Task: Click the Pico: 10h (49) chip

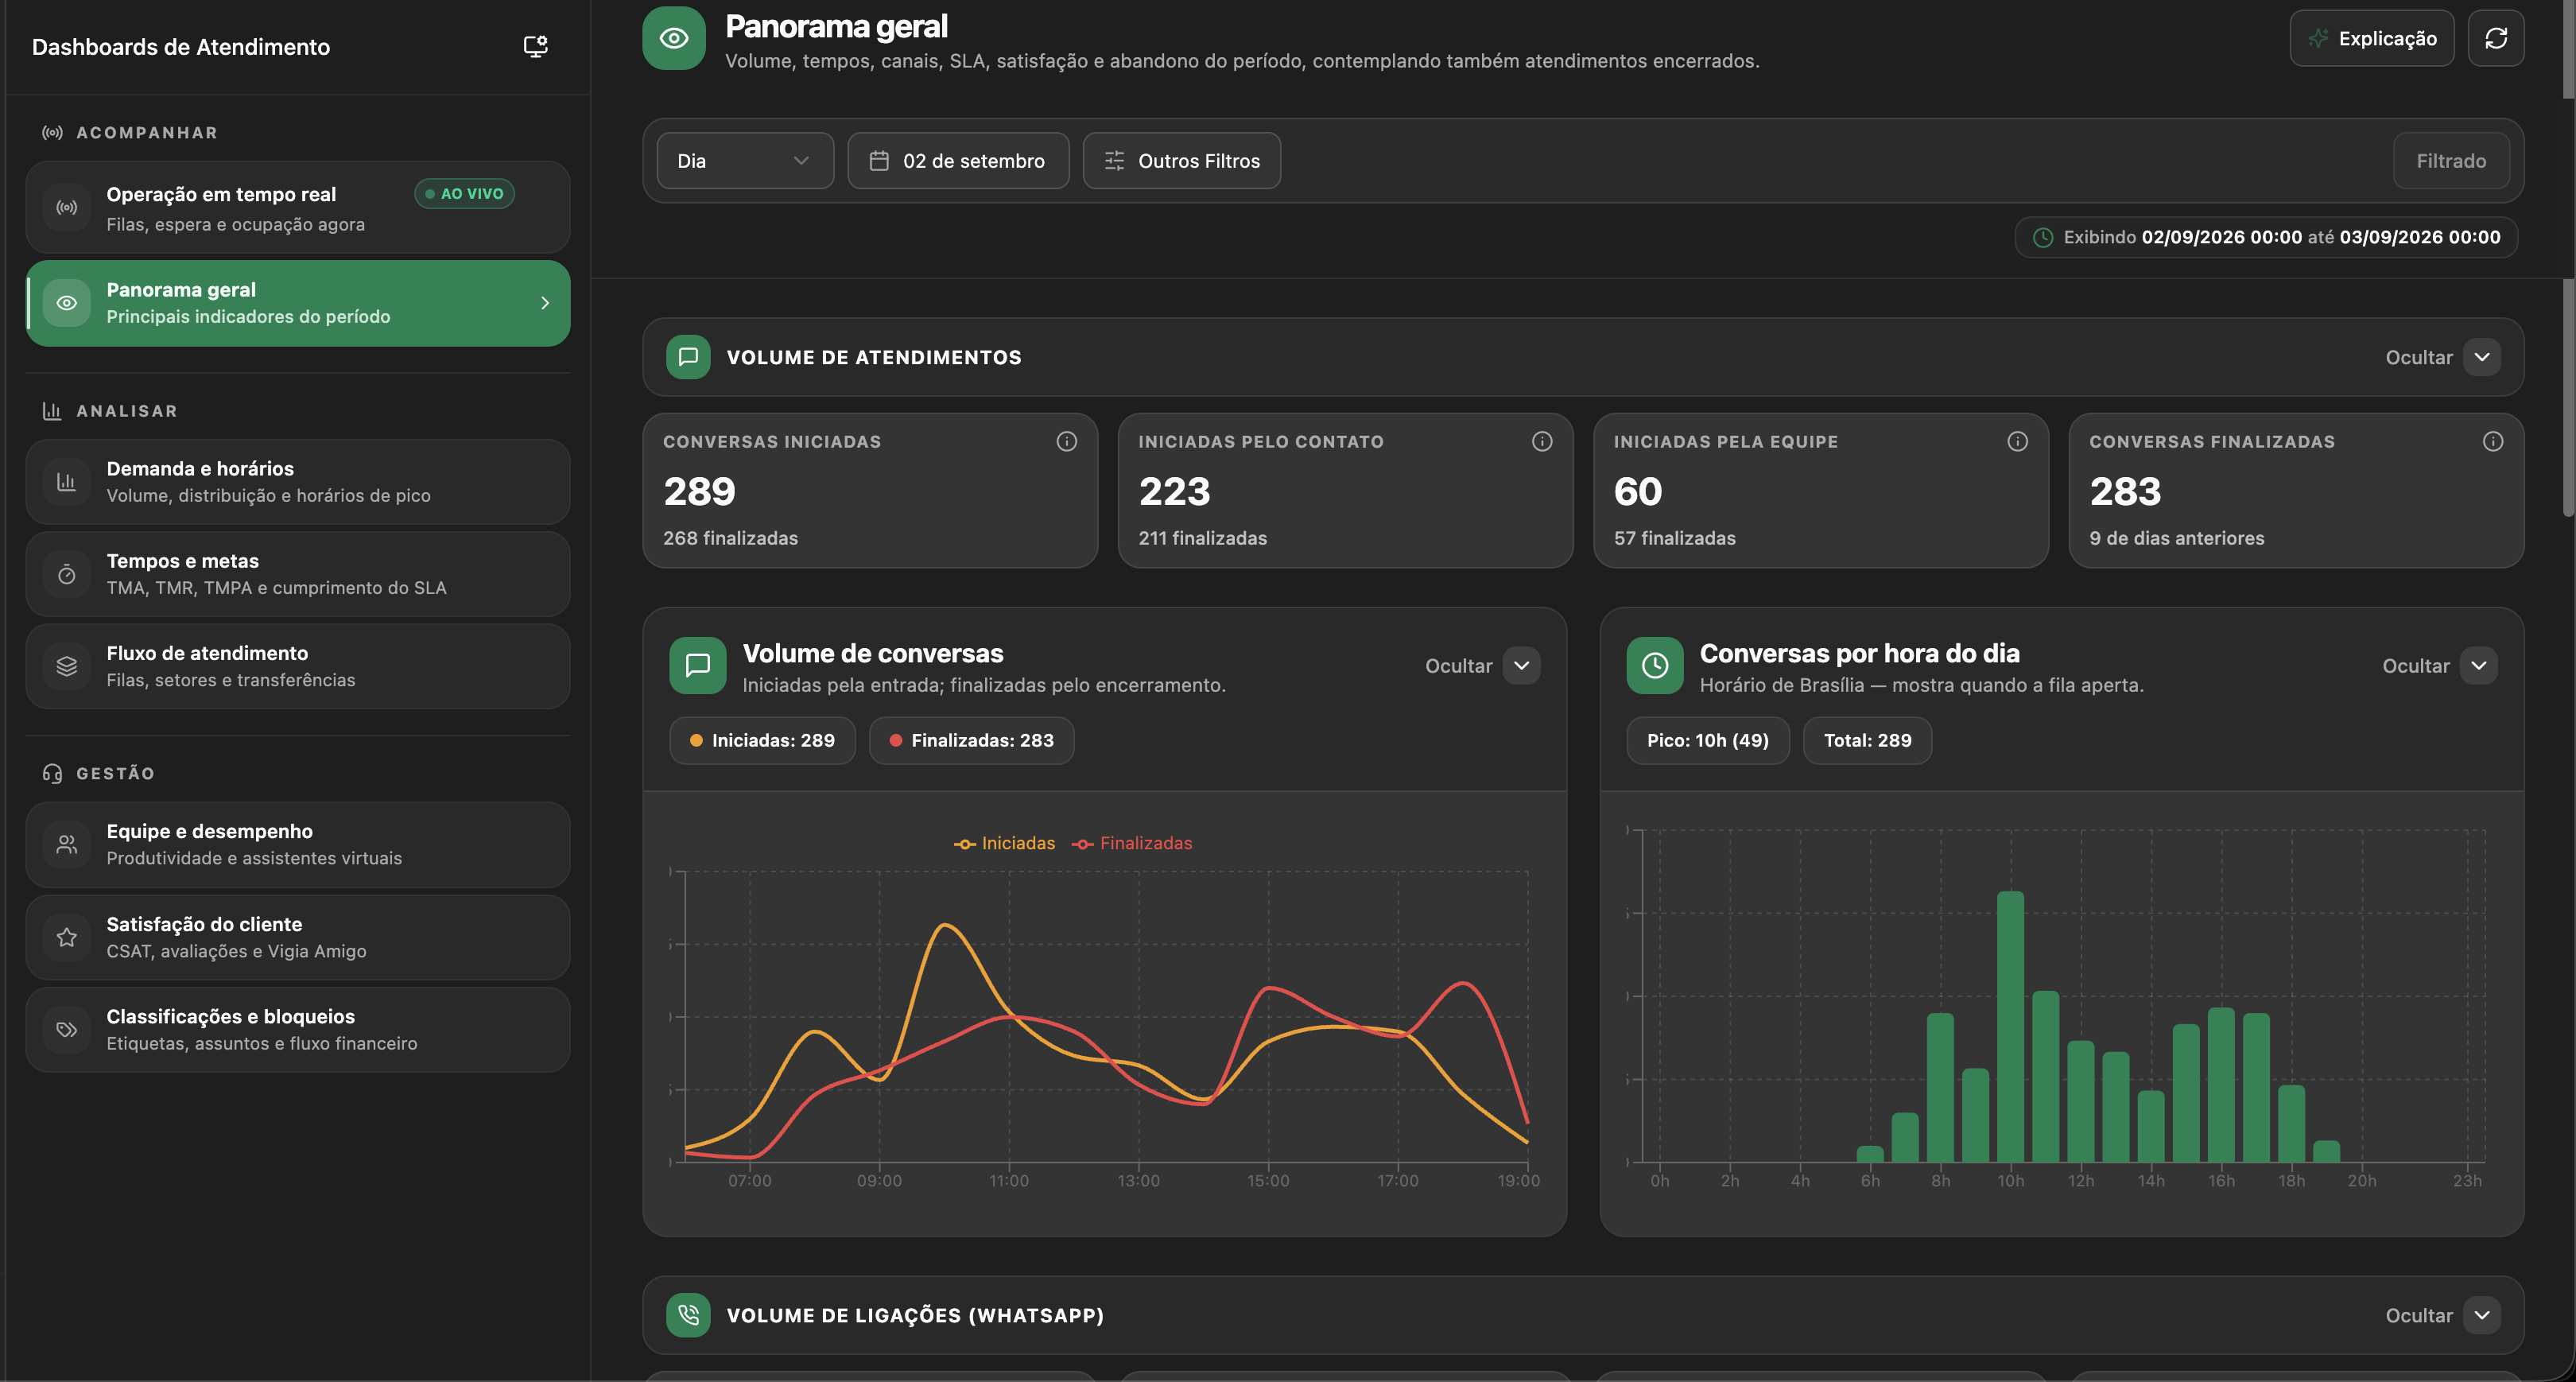Action: pyautogui.click(x=1707, y=740)
